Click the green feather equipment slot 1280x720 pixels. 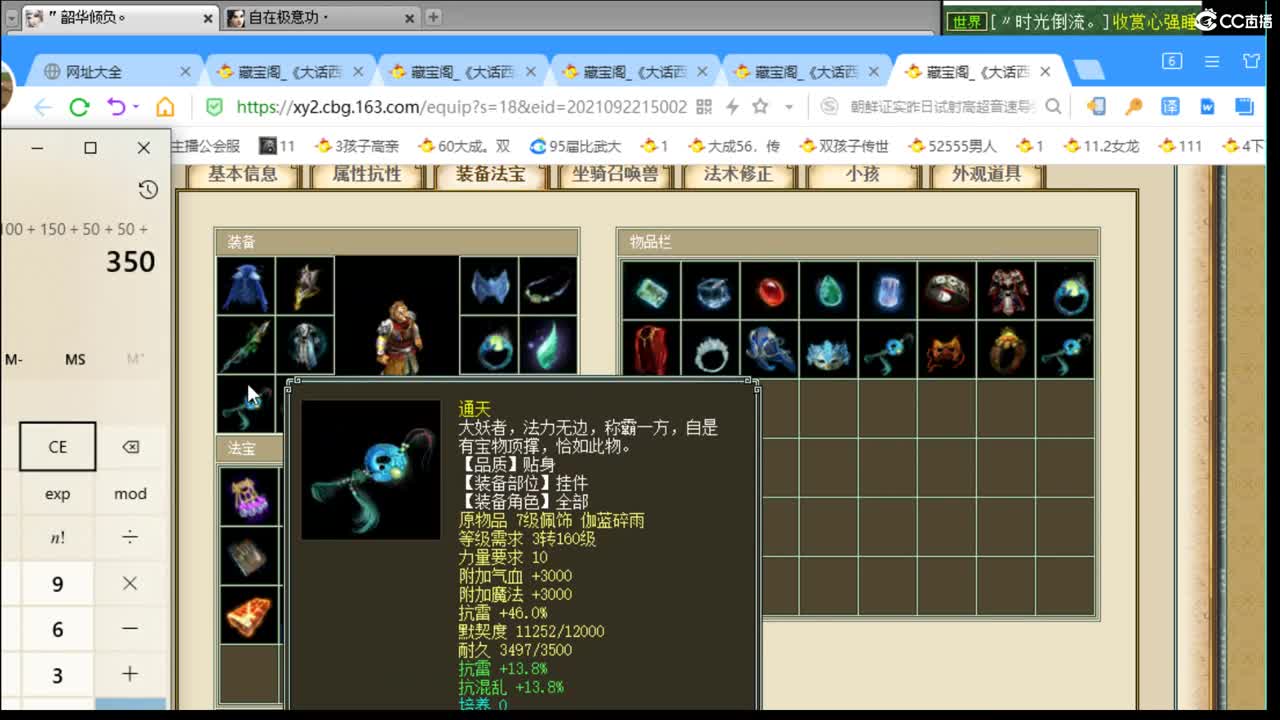548,345
